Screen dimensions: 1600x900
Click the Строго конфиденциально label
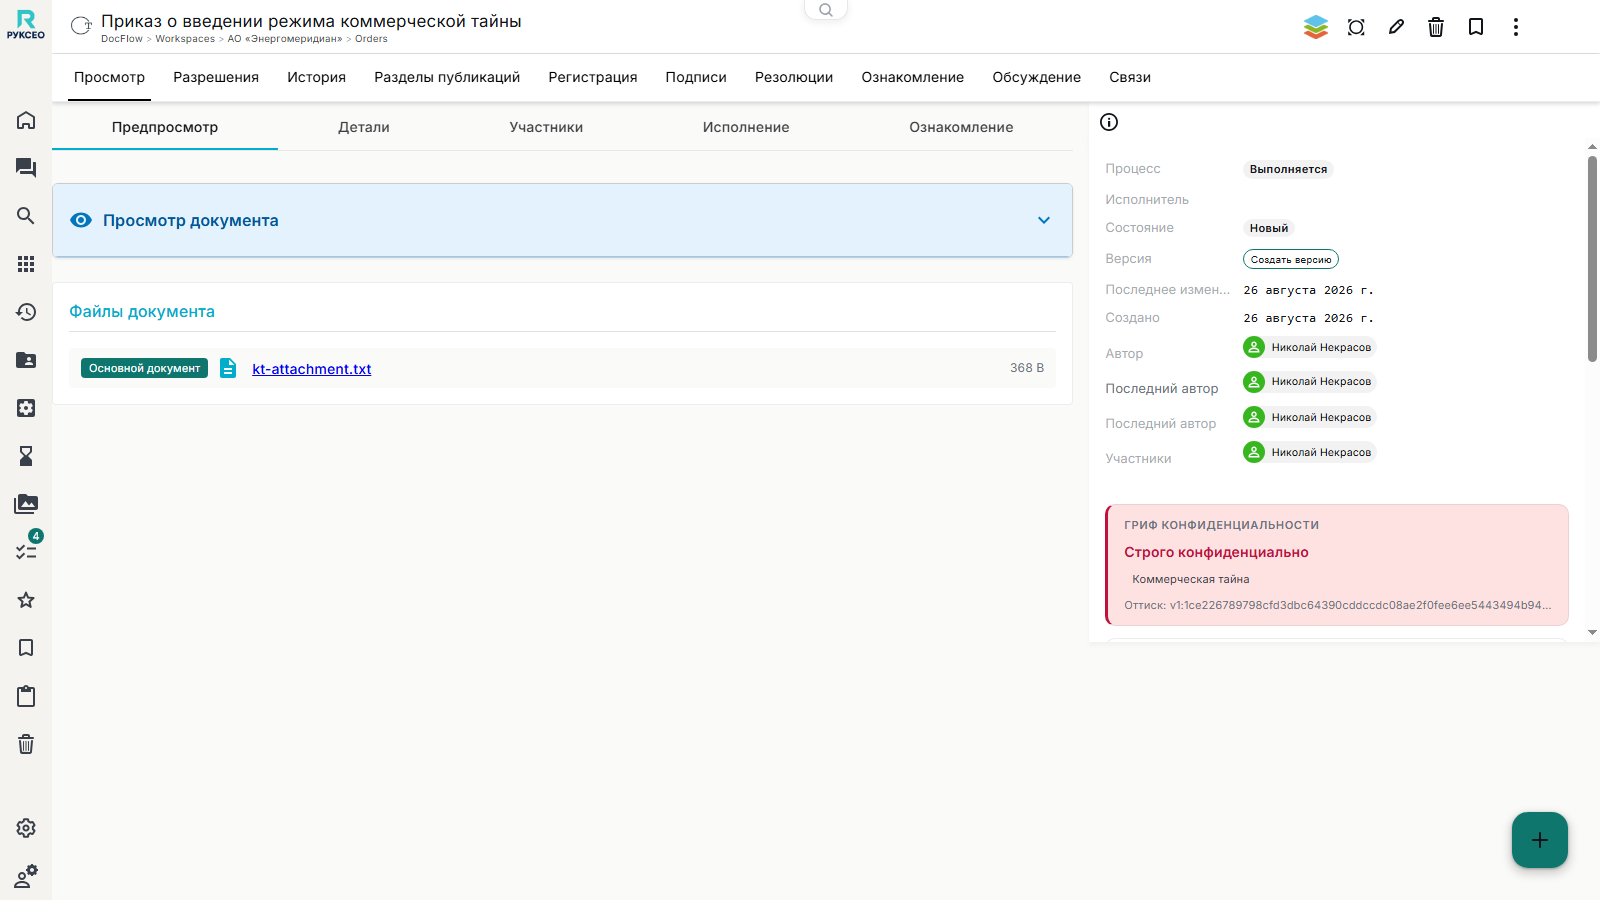[x=1216, y=552]
